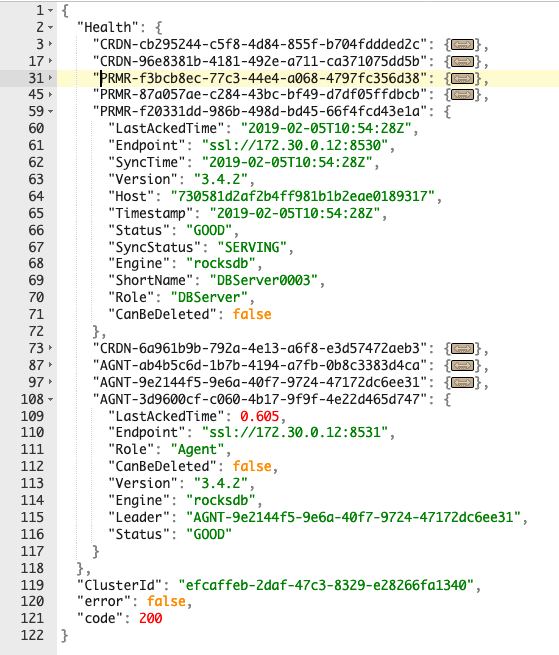Click Engine "rocksdb" on line 114
This screenshot has height=655, width=559.
click(221, 500)
